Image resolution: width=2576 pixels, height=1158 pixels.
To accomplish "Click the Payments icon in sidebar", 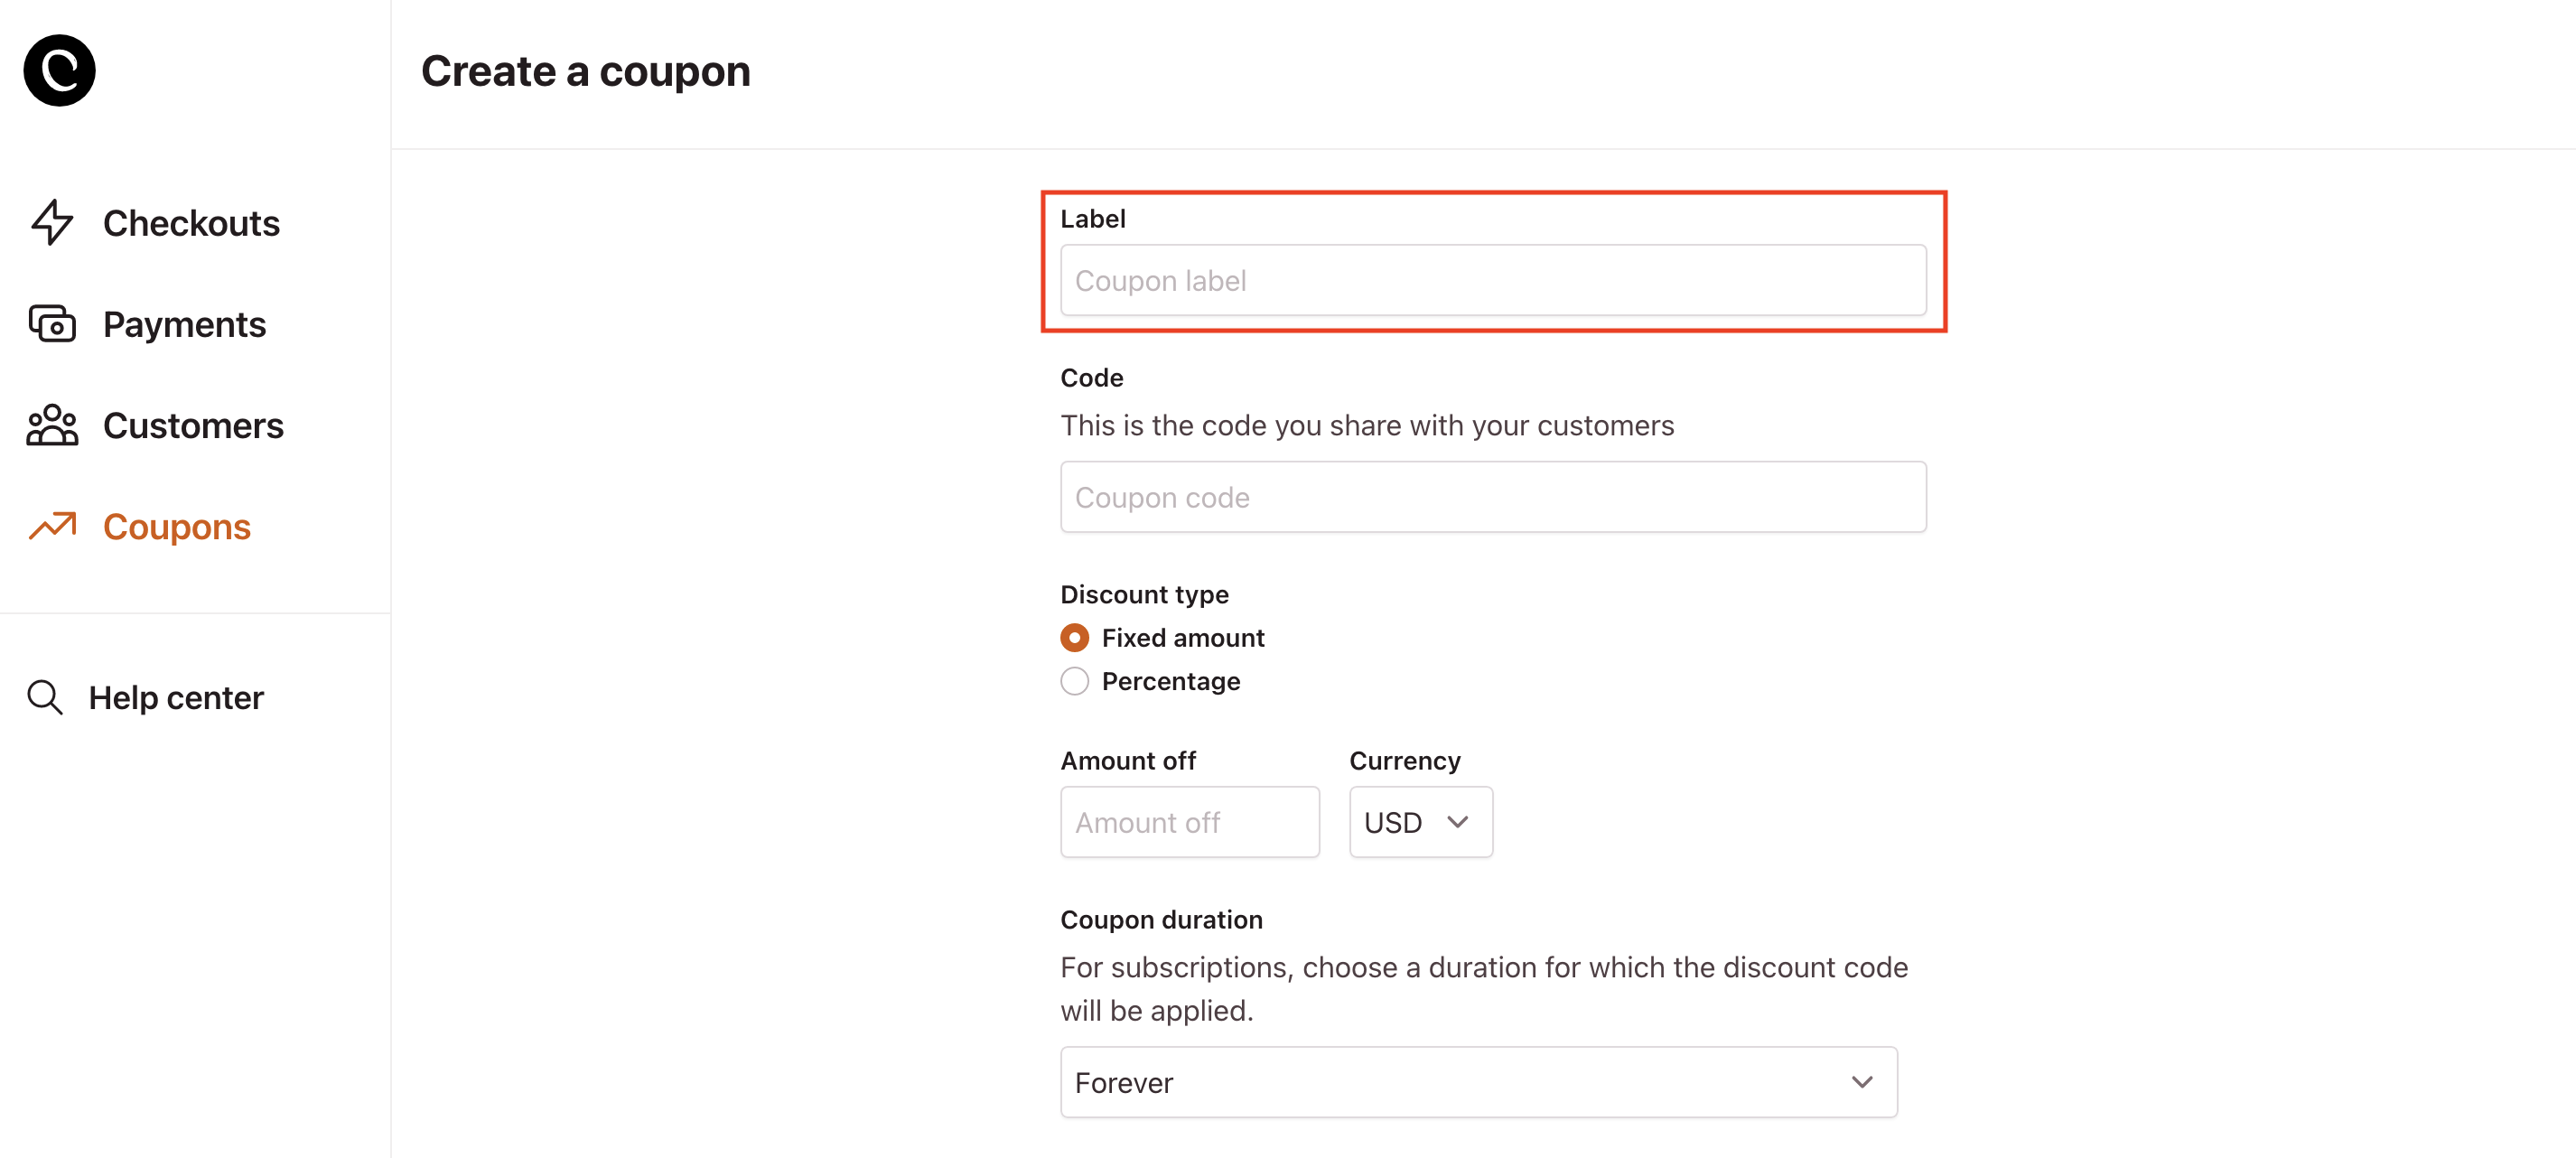I will [51, 323].
